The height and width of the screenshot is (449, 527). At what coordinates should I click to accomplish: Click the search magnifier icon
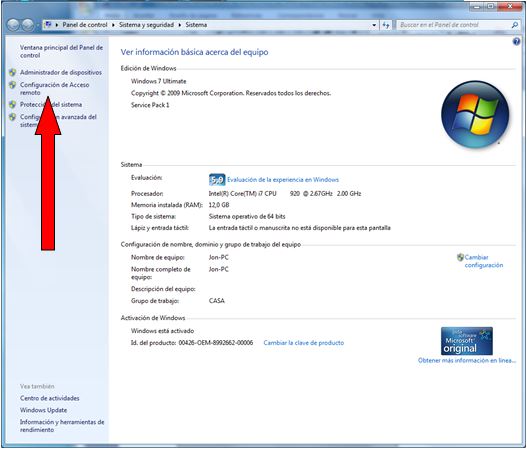click(x=515, y=25)
